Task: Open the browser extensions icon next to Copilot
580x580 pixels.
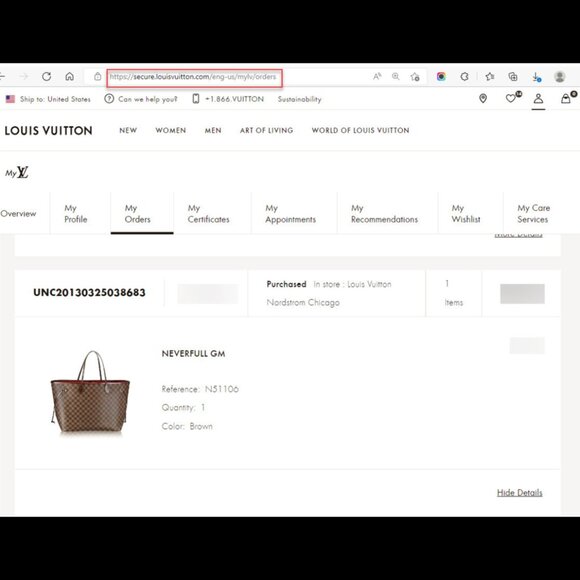Action: [465, 77]
